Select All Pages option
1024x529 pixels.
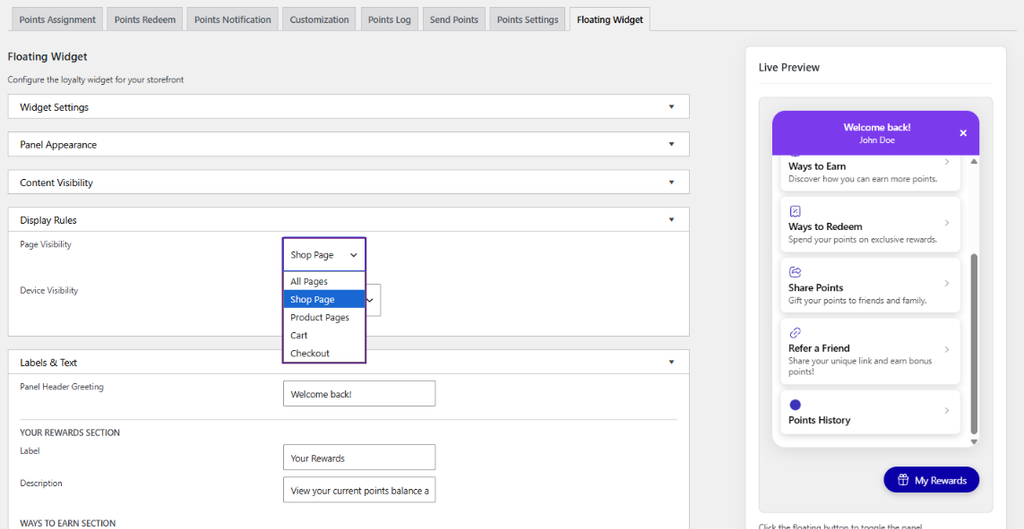pos(324,281)
